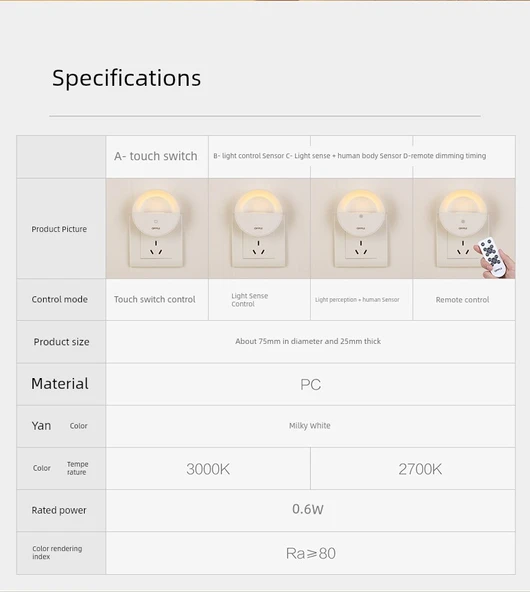
Task: Click the wall socket under touch switch lamp
Action: [156, 251]
